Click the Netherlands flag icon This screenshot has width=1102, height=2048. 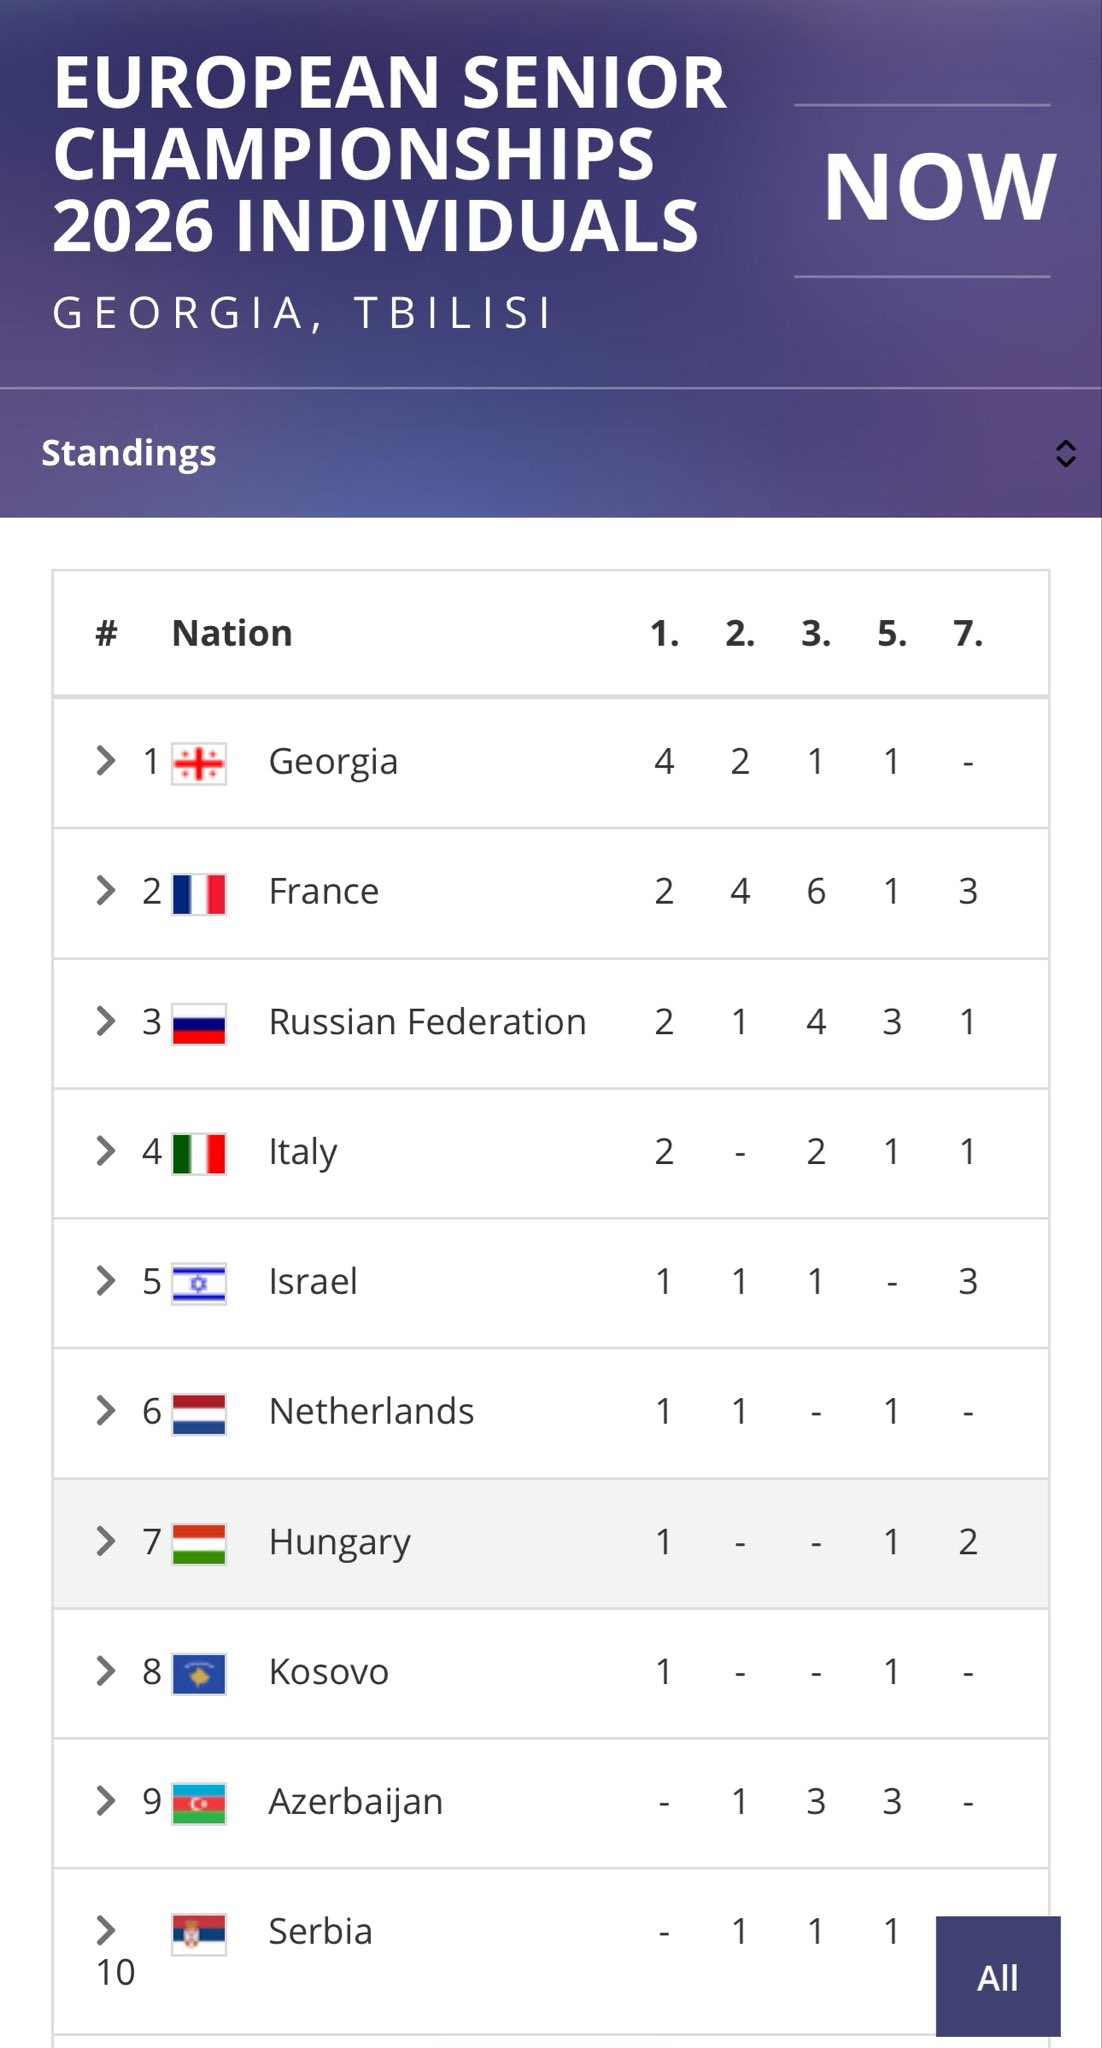[199, 1414]
